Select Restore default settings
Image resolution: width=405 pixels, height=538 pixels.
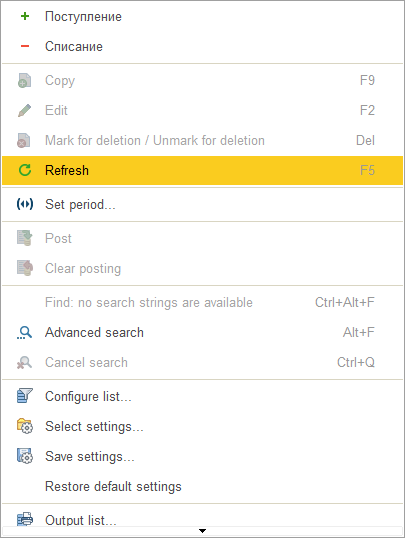point(202,486)
